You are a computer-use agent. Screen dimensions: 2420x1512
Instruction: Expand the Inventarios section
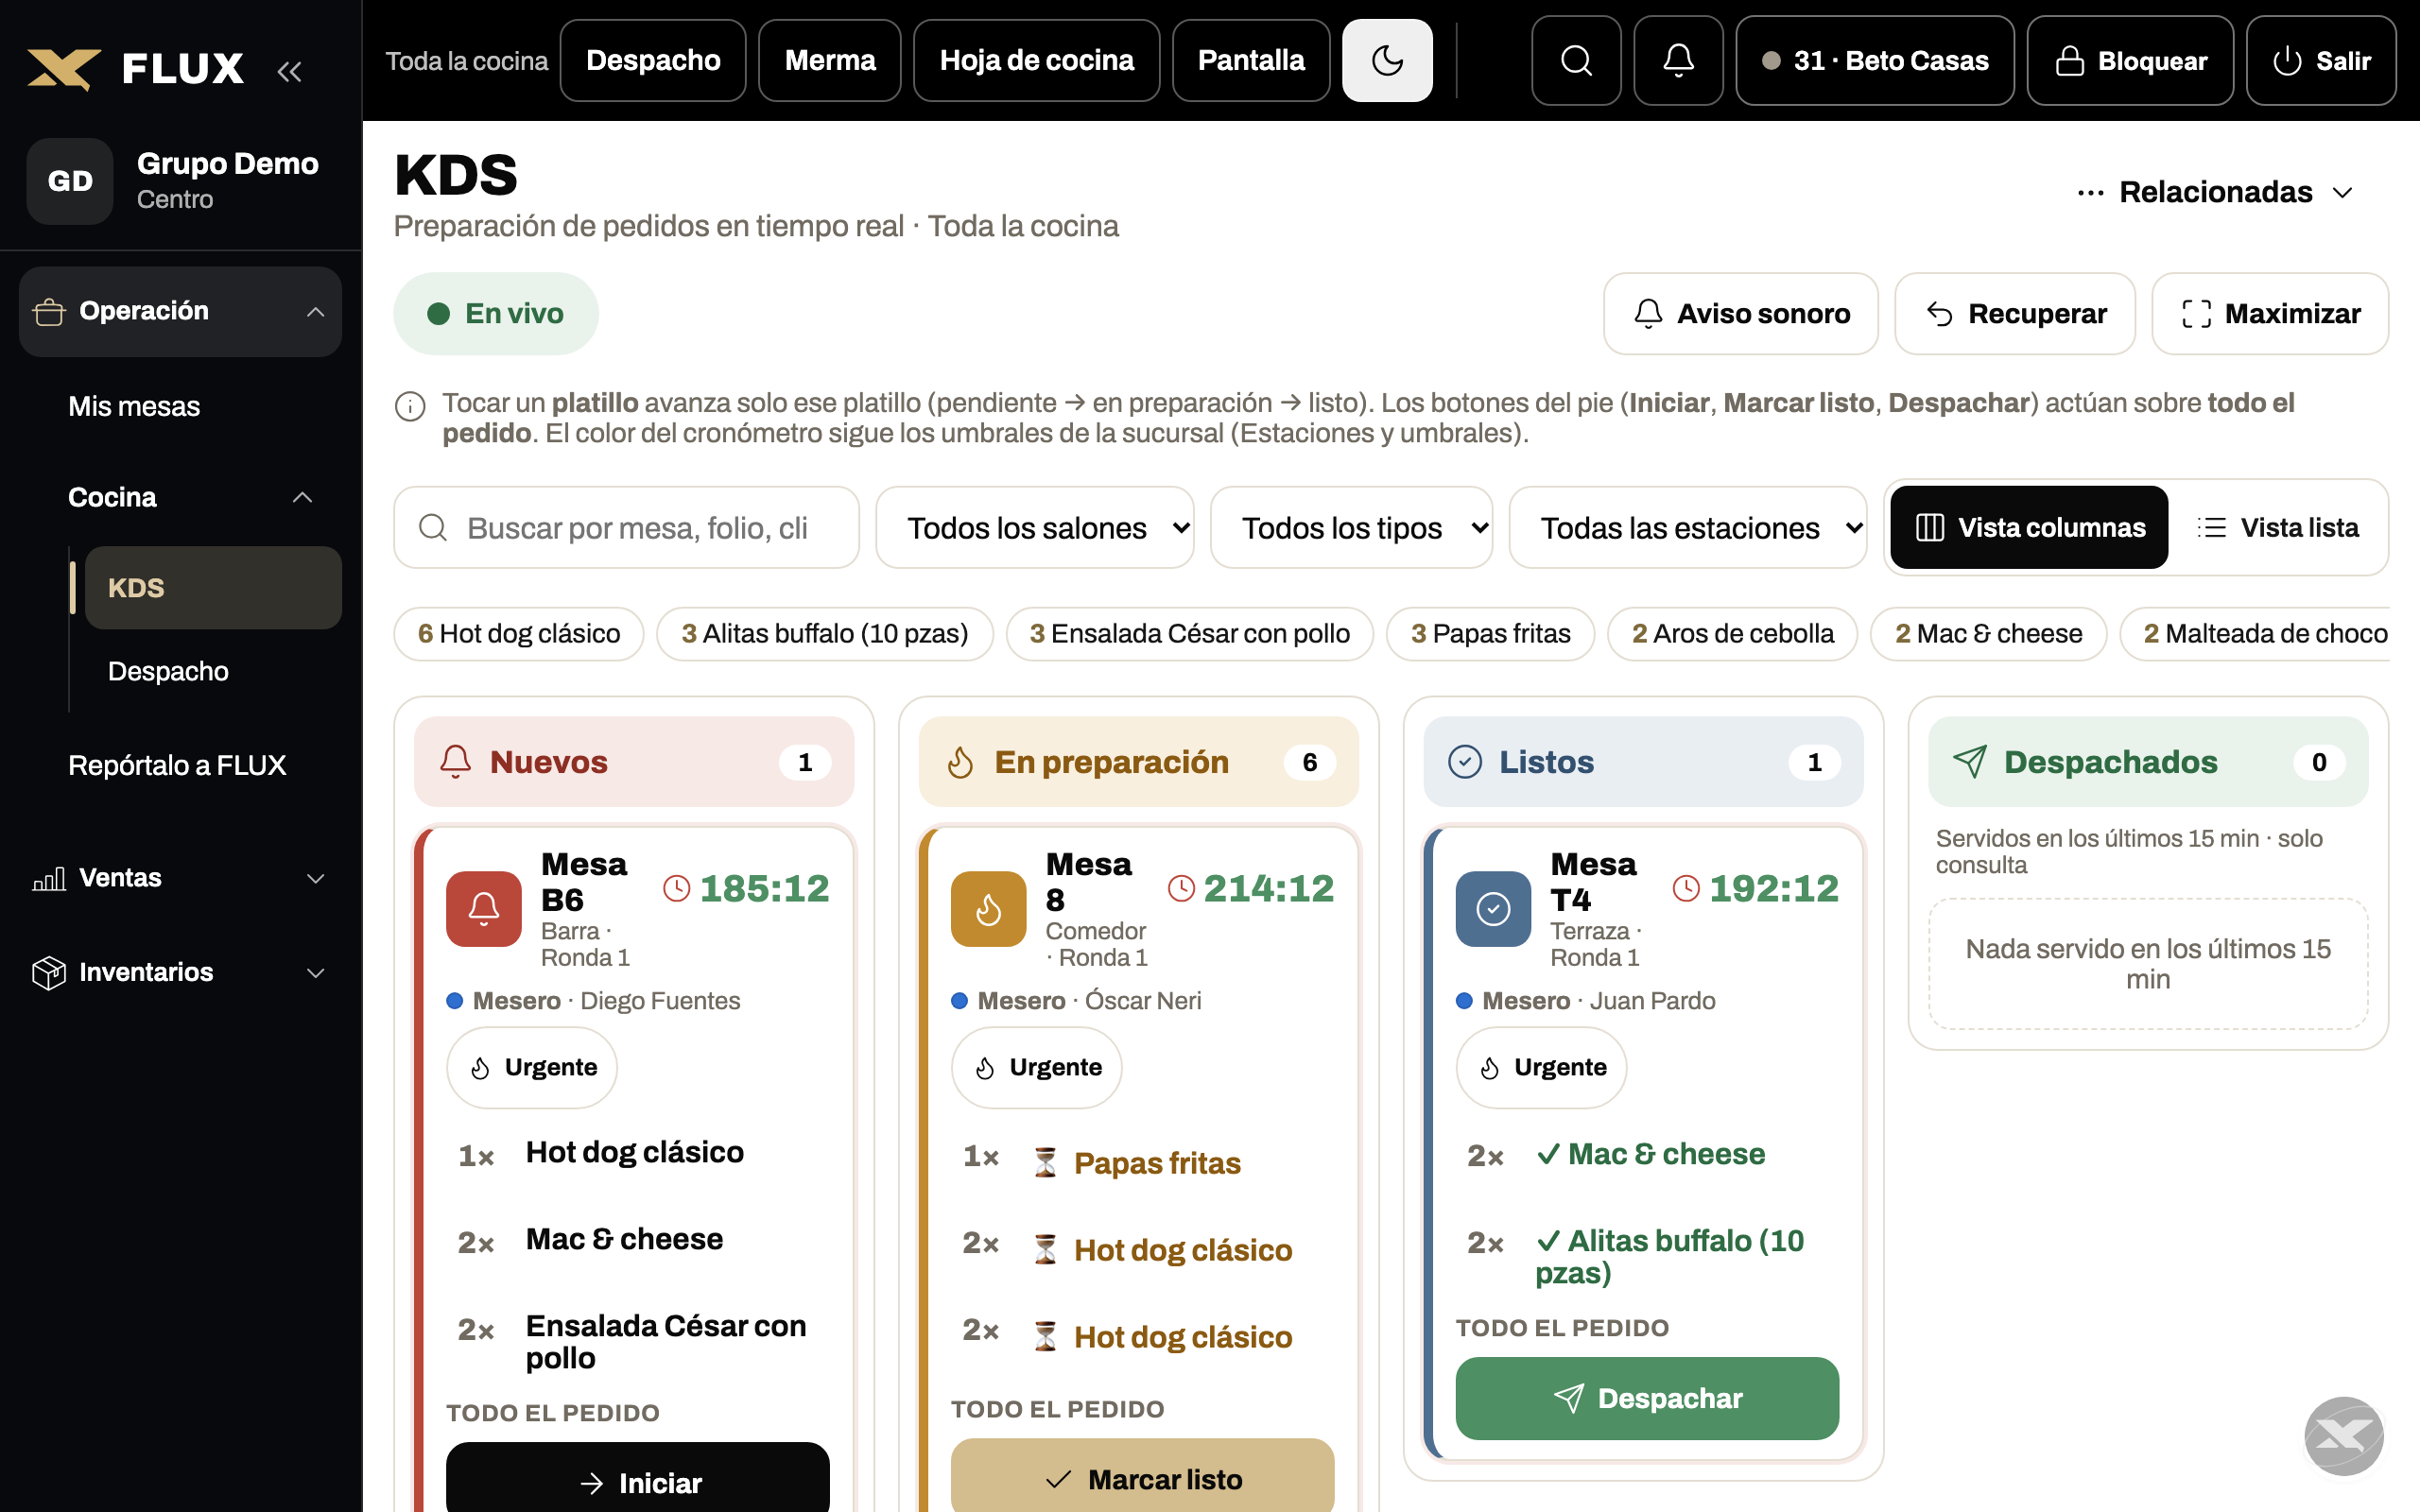click(x=180, y=972)
